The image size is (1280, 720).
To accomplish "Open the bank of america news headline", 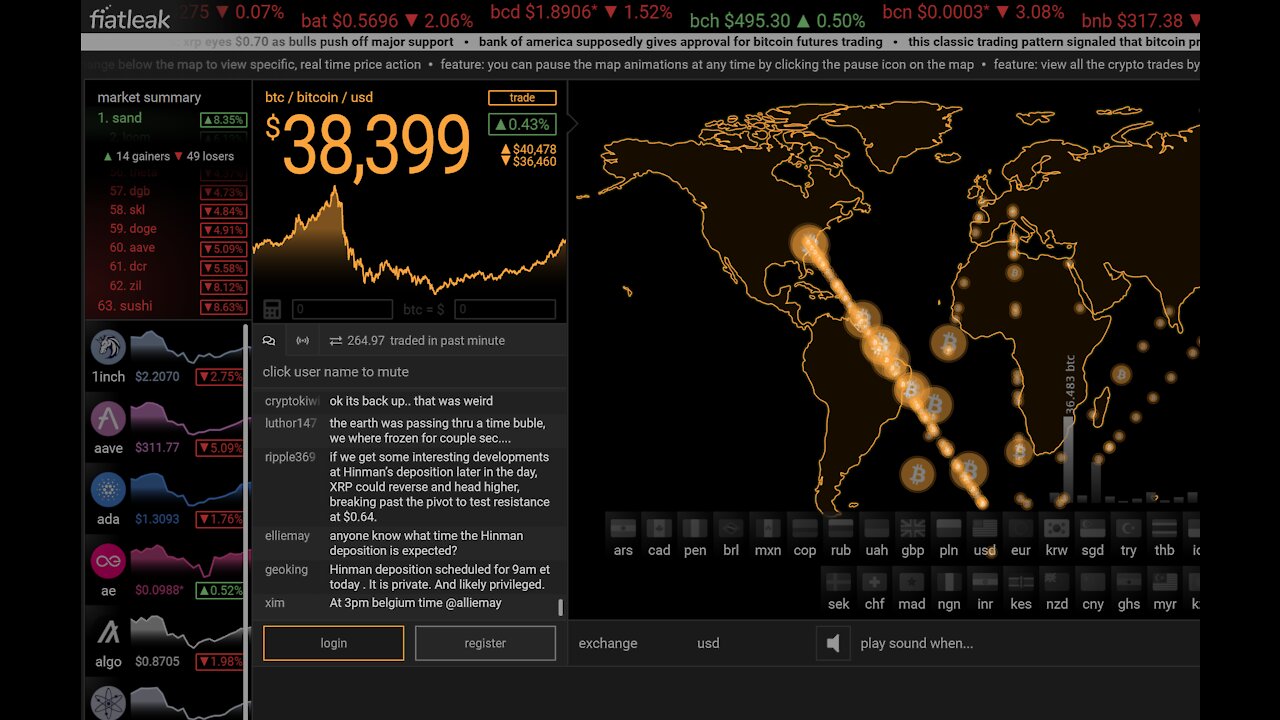I will pos(680,42).
